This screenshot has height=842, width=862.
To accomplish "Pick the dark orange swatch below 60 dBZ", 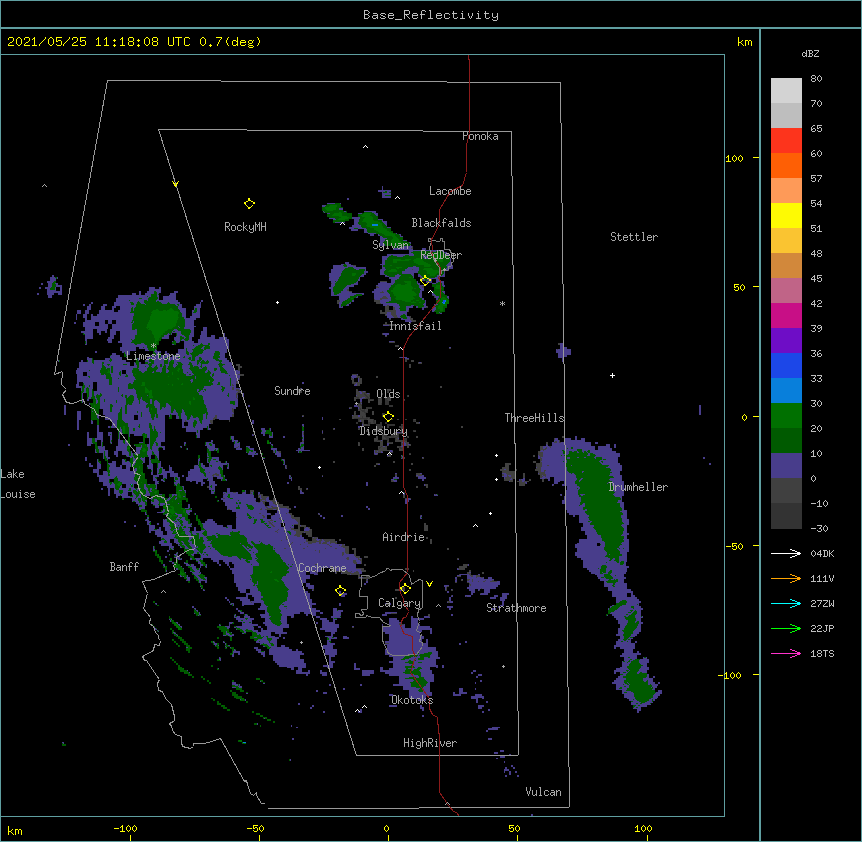I will coord(786,165).
